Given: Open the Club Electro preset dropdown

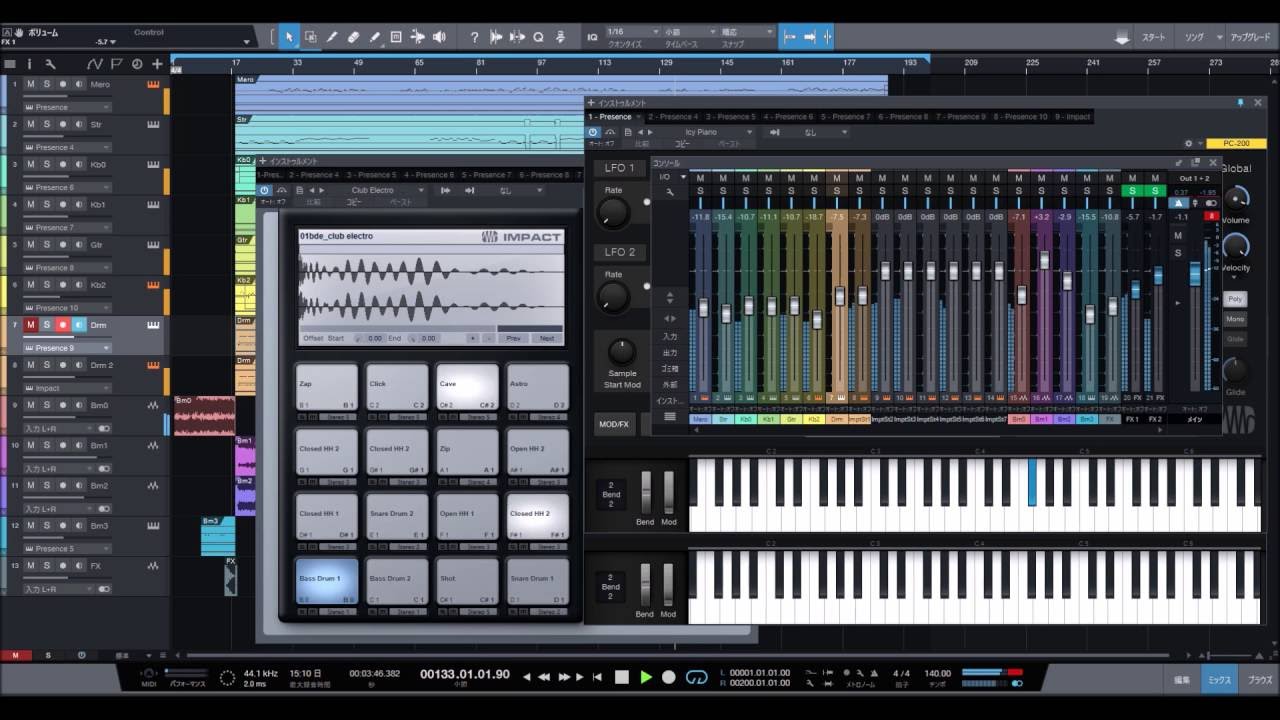Looking at the screenshot, I should tap(385, 190).
